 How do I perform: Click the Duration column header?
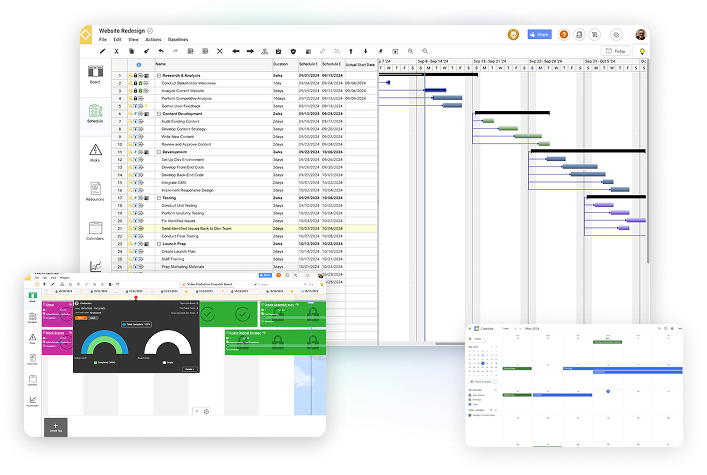(280, 64)
